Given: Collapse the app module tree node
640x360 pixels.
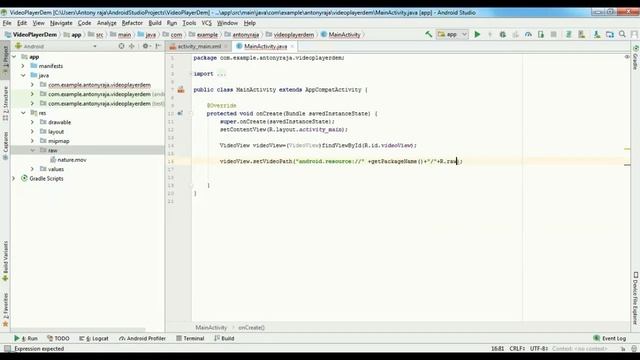Looking at the screenshot, I should click(x=15, y=57).
